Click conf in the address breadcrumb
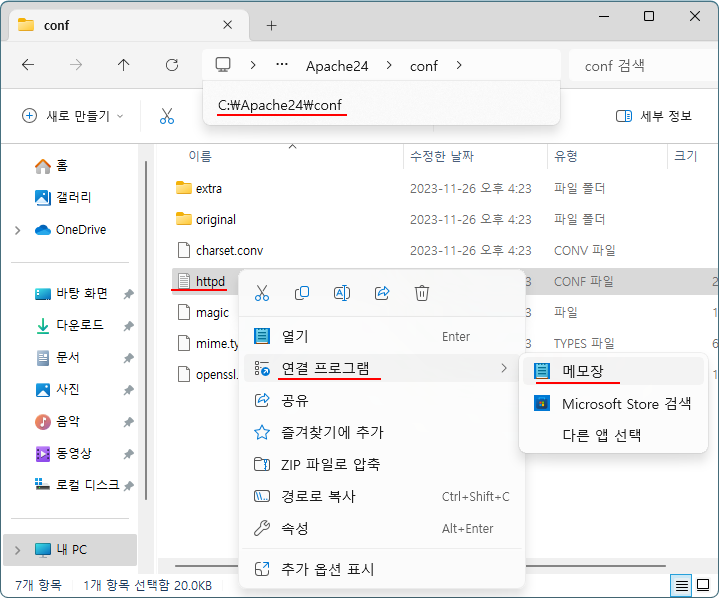 click(424, 66)
